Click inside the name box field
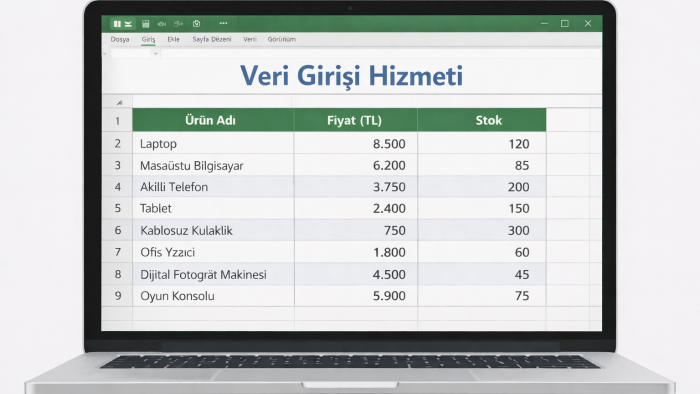This screenshot has width=700, height=394. (x=131, y=54)
